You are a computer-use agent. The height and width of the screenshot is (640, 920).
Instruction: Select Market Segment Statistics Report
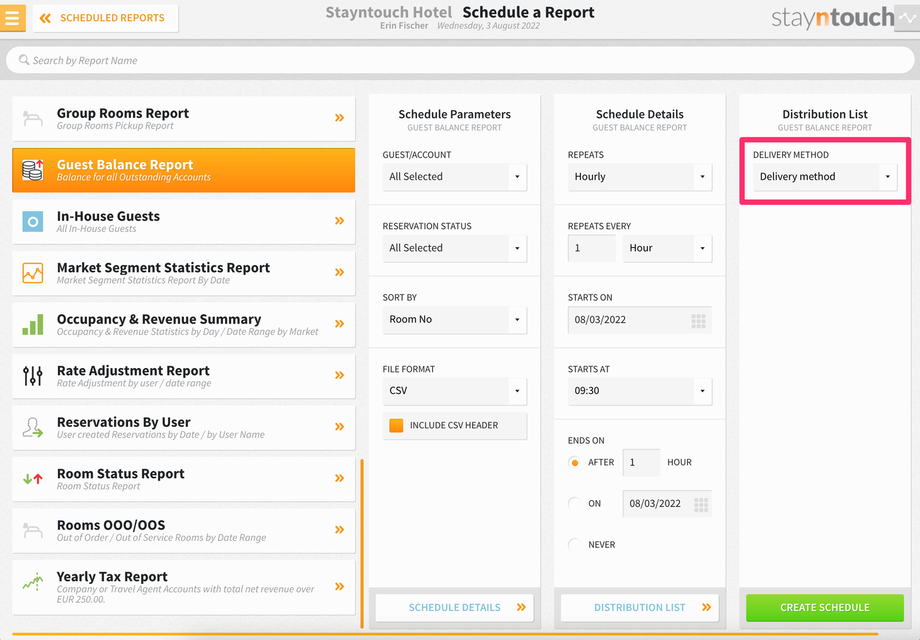(184, 273)
